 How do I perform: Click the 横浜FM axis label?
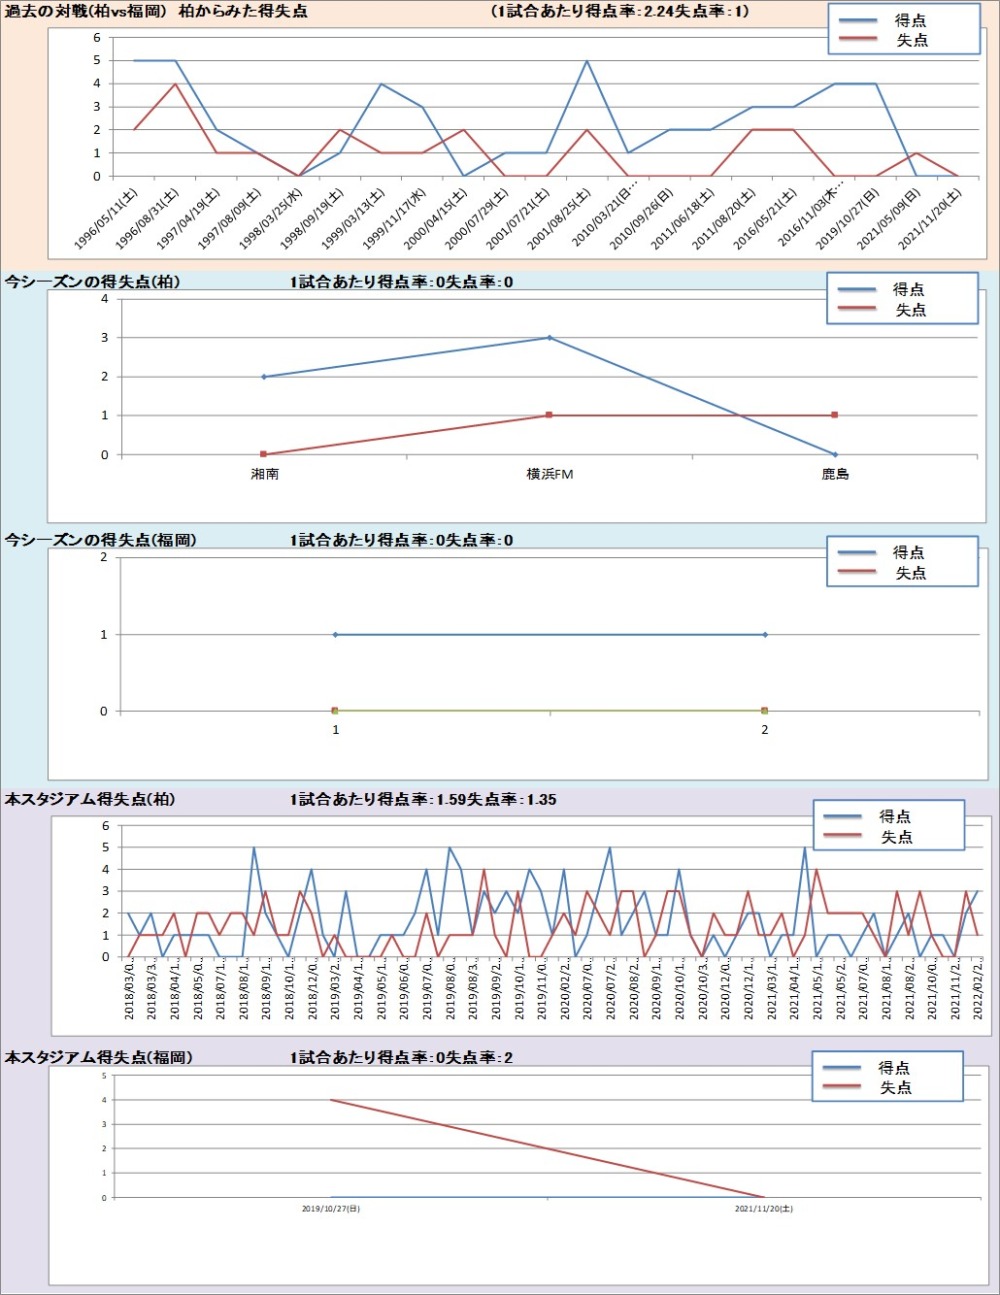coord(549,475)
